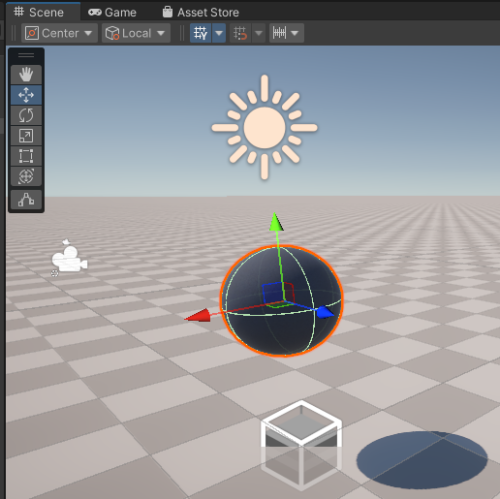Open the Asset Store tab
Screen dimensions: 500x499
[x=201, y=12]
